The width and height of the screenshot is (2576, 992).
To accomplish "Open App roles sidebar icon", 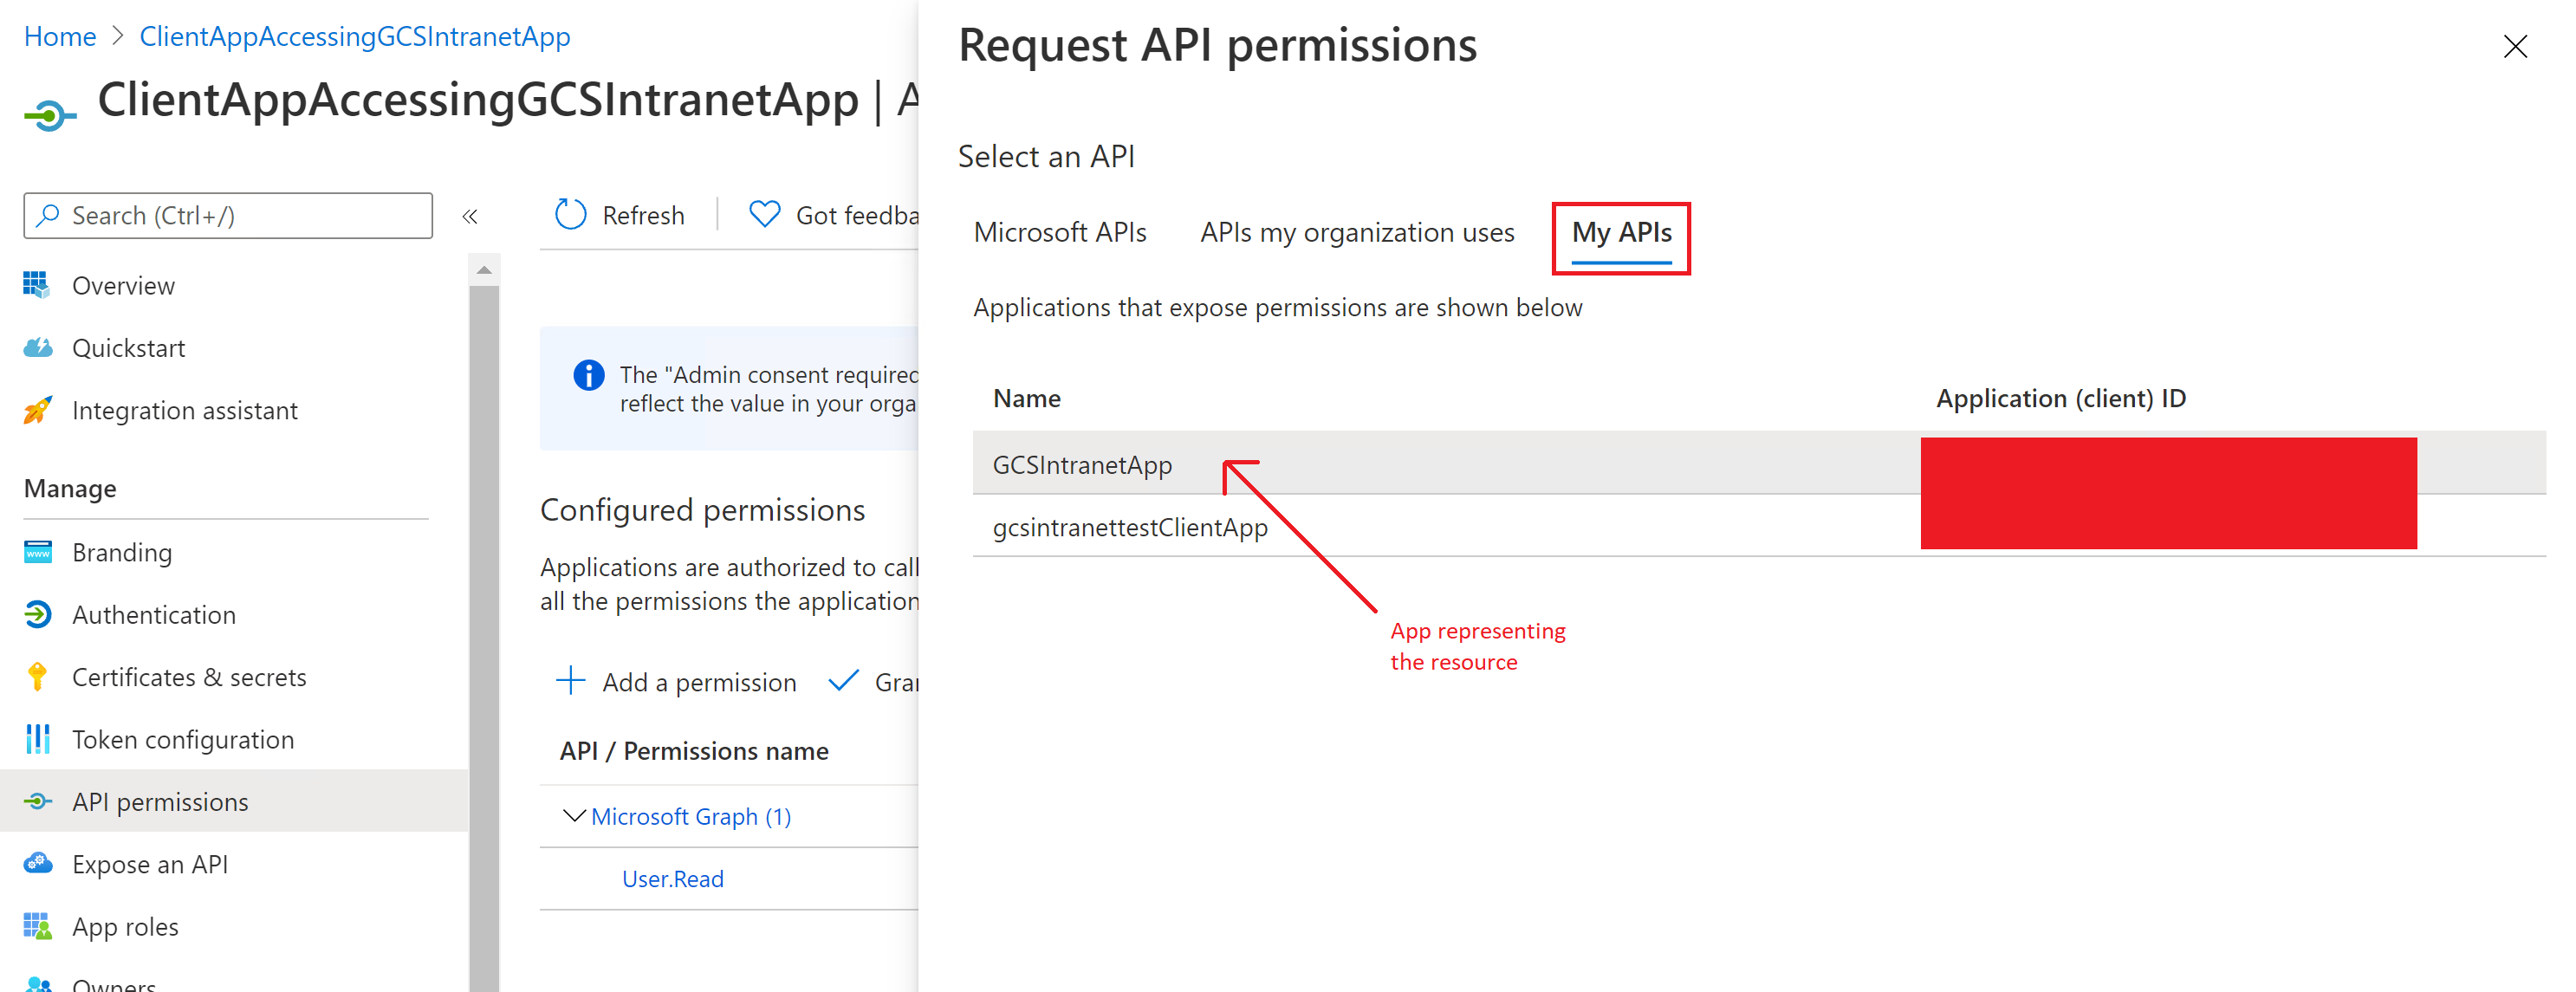I will pos(37,926).
